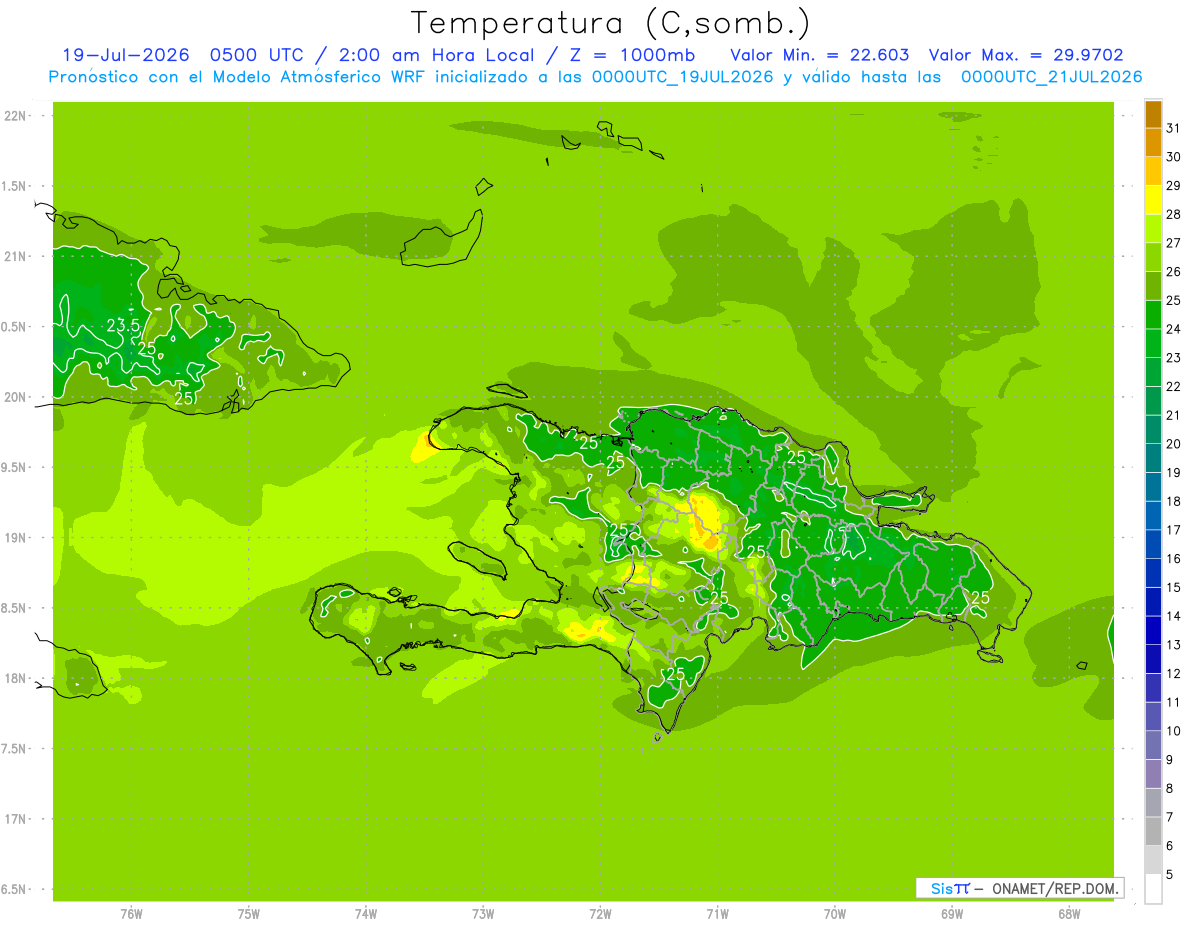1200x927 pixels.
Task: Click the 22N latitude axis label
Action: [15, 116]
